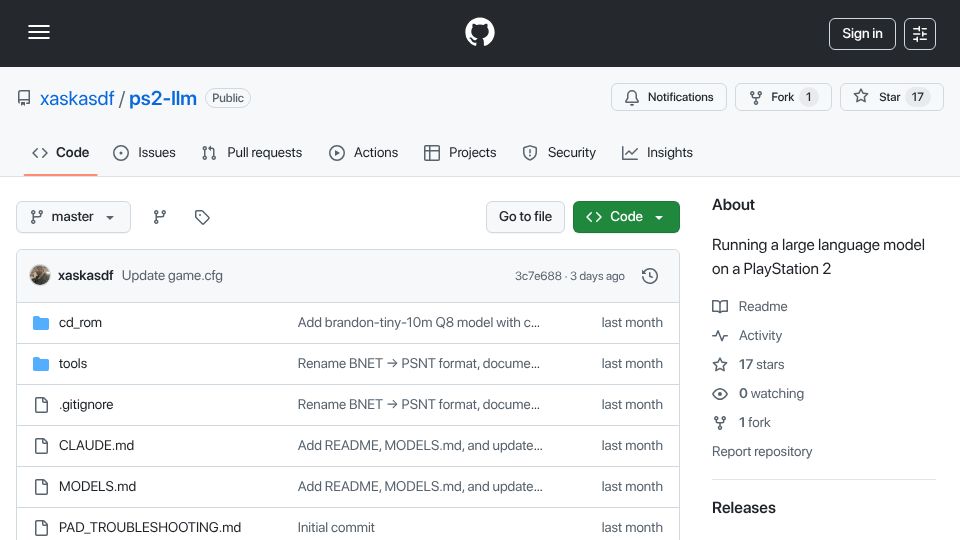Fork the repository

[783, 97]
